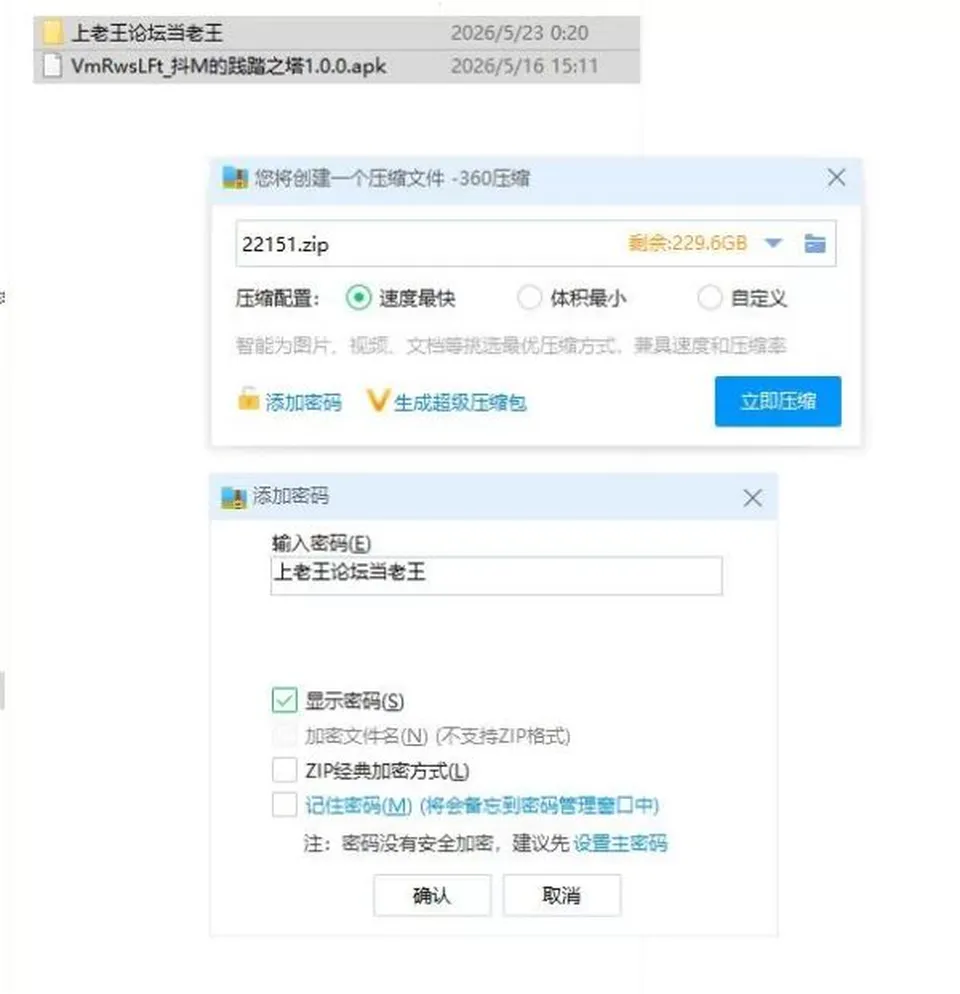The height and width of the screenshot is (994, 960).
Task: Click the 360压缩 icon in the 添加密码 title bar
Action: (233, 498)
